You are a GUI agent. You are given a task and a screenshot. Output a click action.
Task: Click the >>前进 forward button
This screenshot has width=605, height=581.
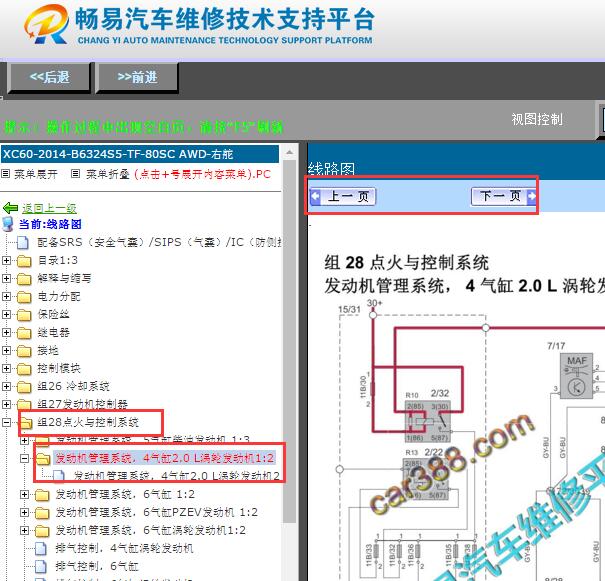point(137,78)
